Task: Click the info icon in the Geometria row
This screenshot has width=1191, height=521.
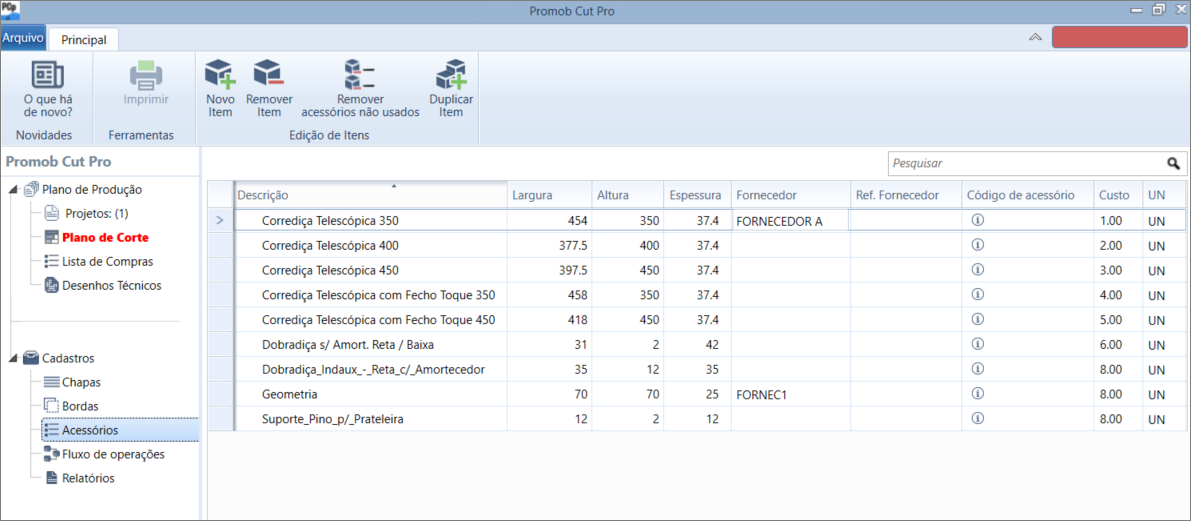Action: pyautogui.click(x=978, y=393)
